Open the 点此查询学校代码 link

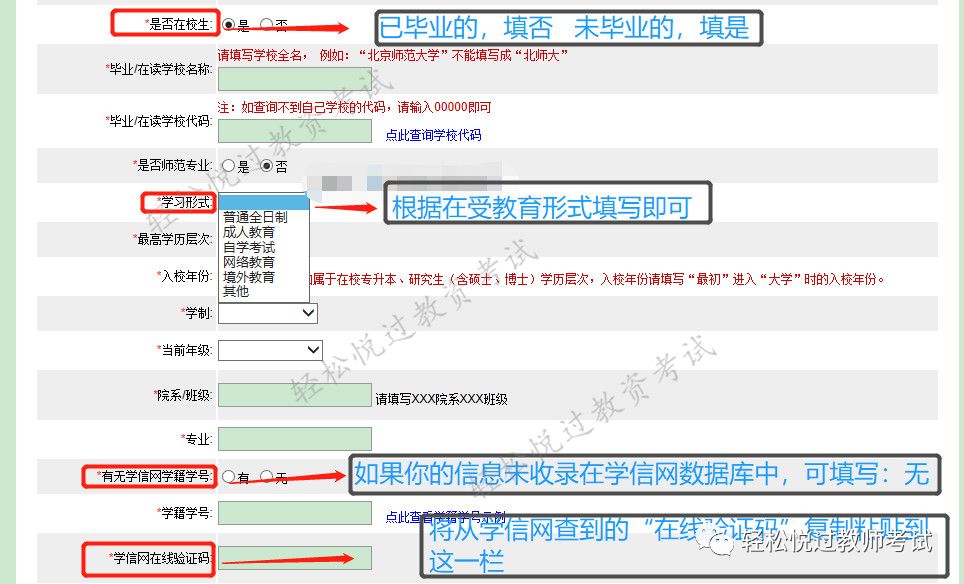point(433,135)
